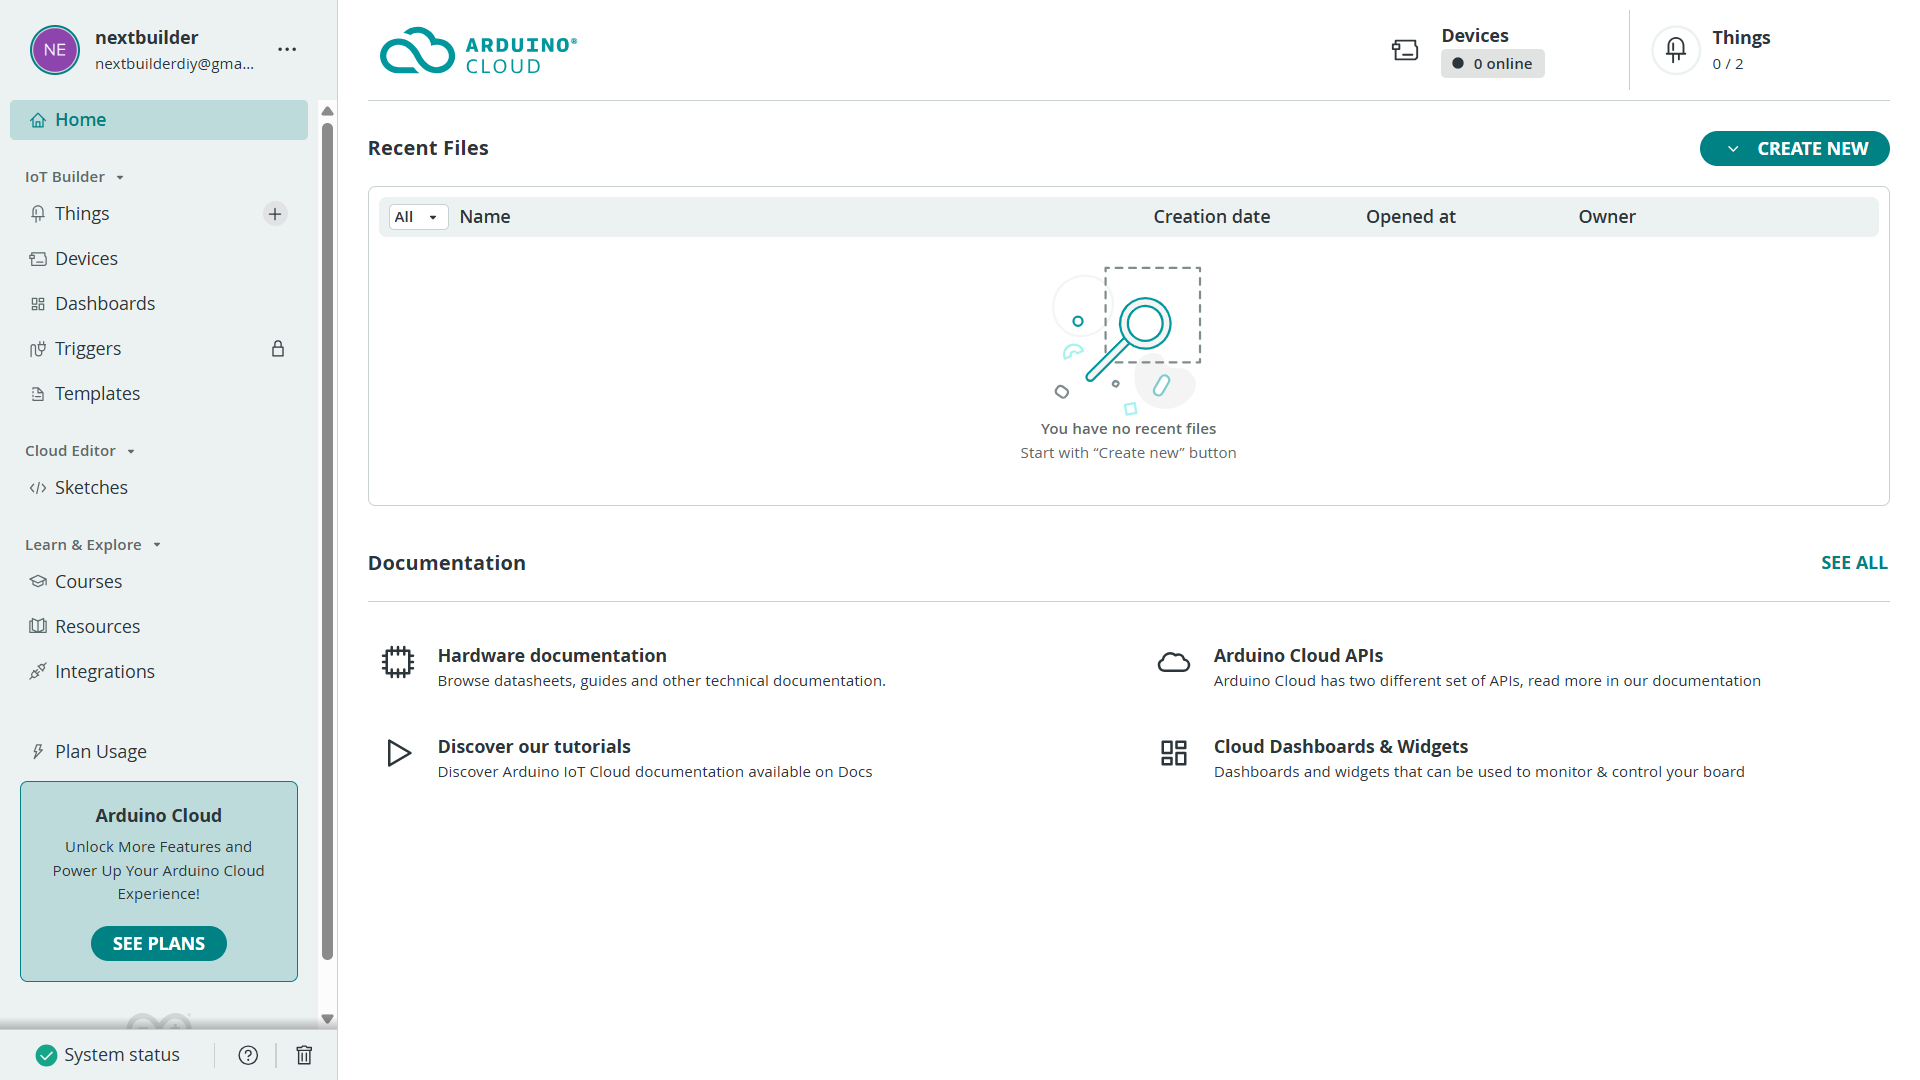
Task: Click the Arduino Cloud logo
Action: tap(478, 51)
